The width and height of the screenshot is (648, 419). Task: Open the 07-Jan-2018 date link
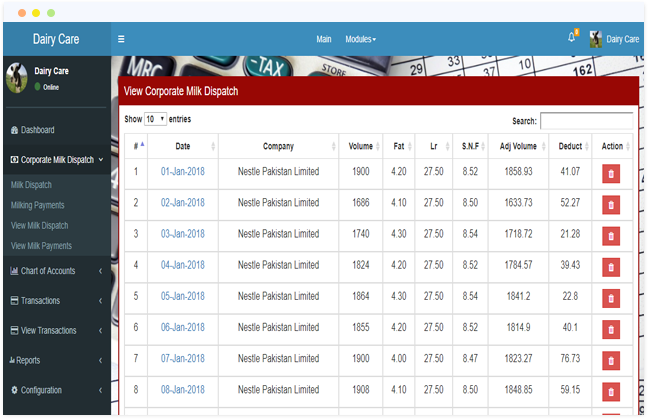183,359
